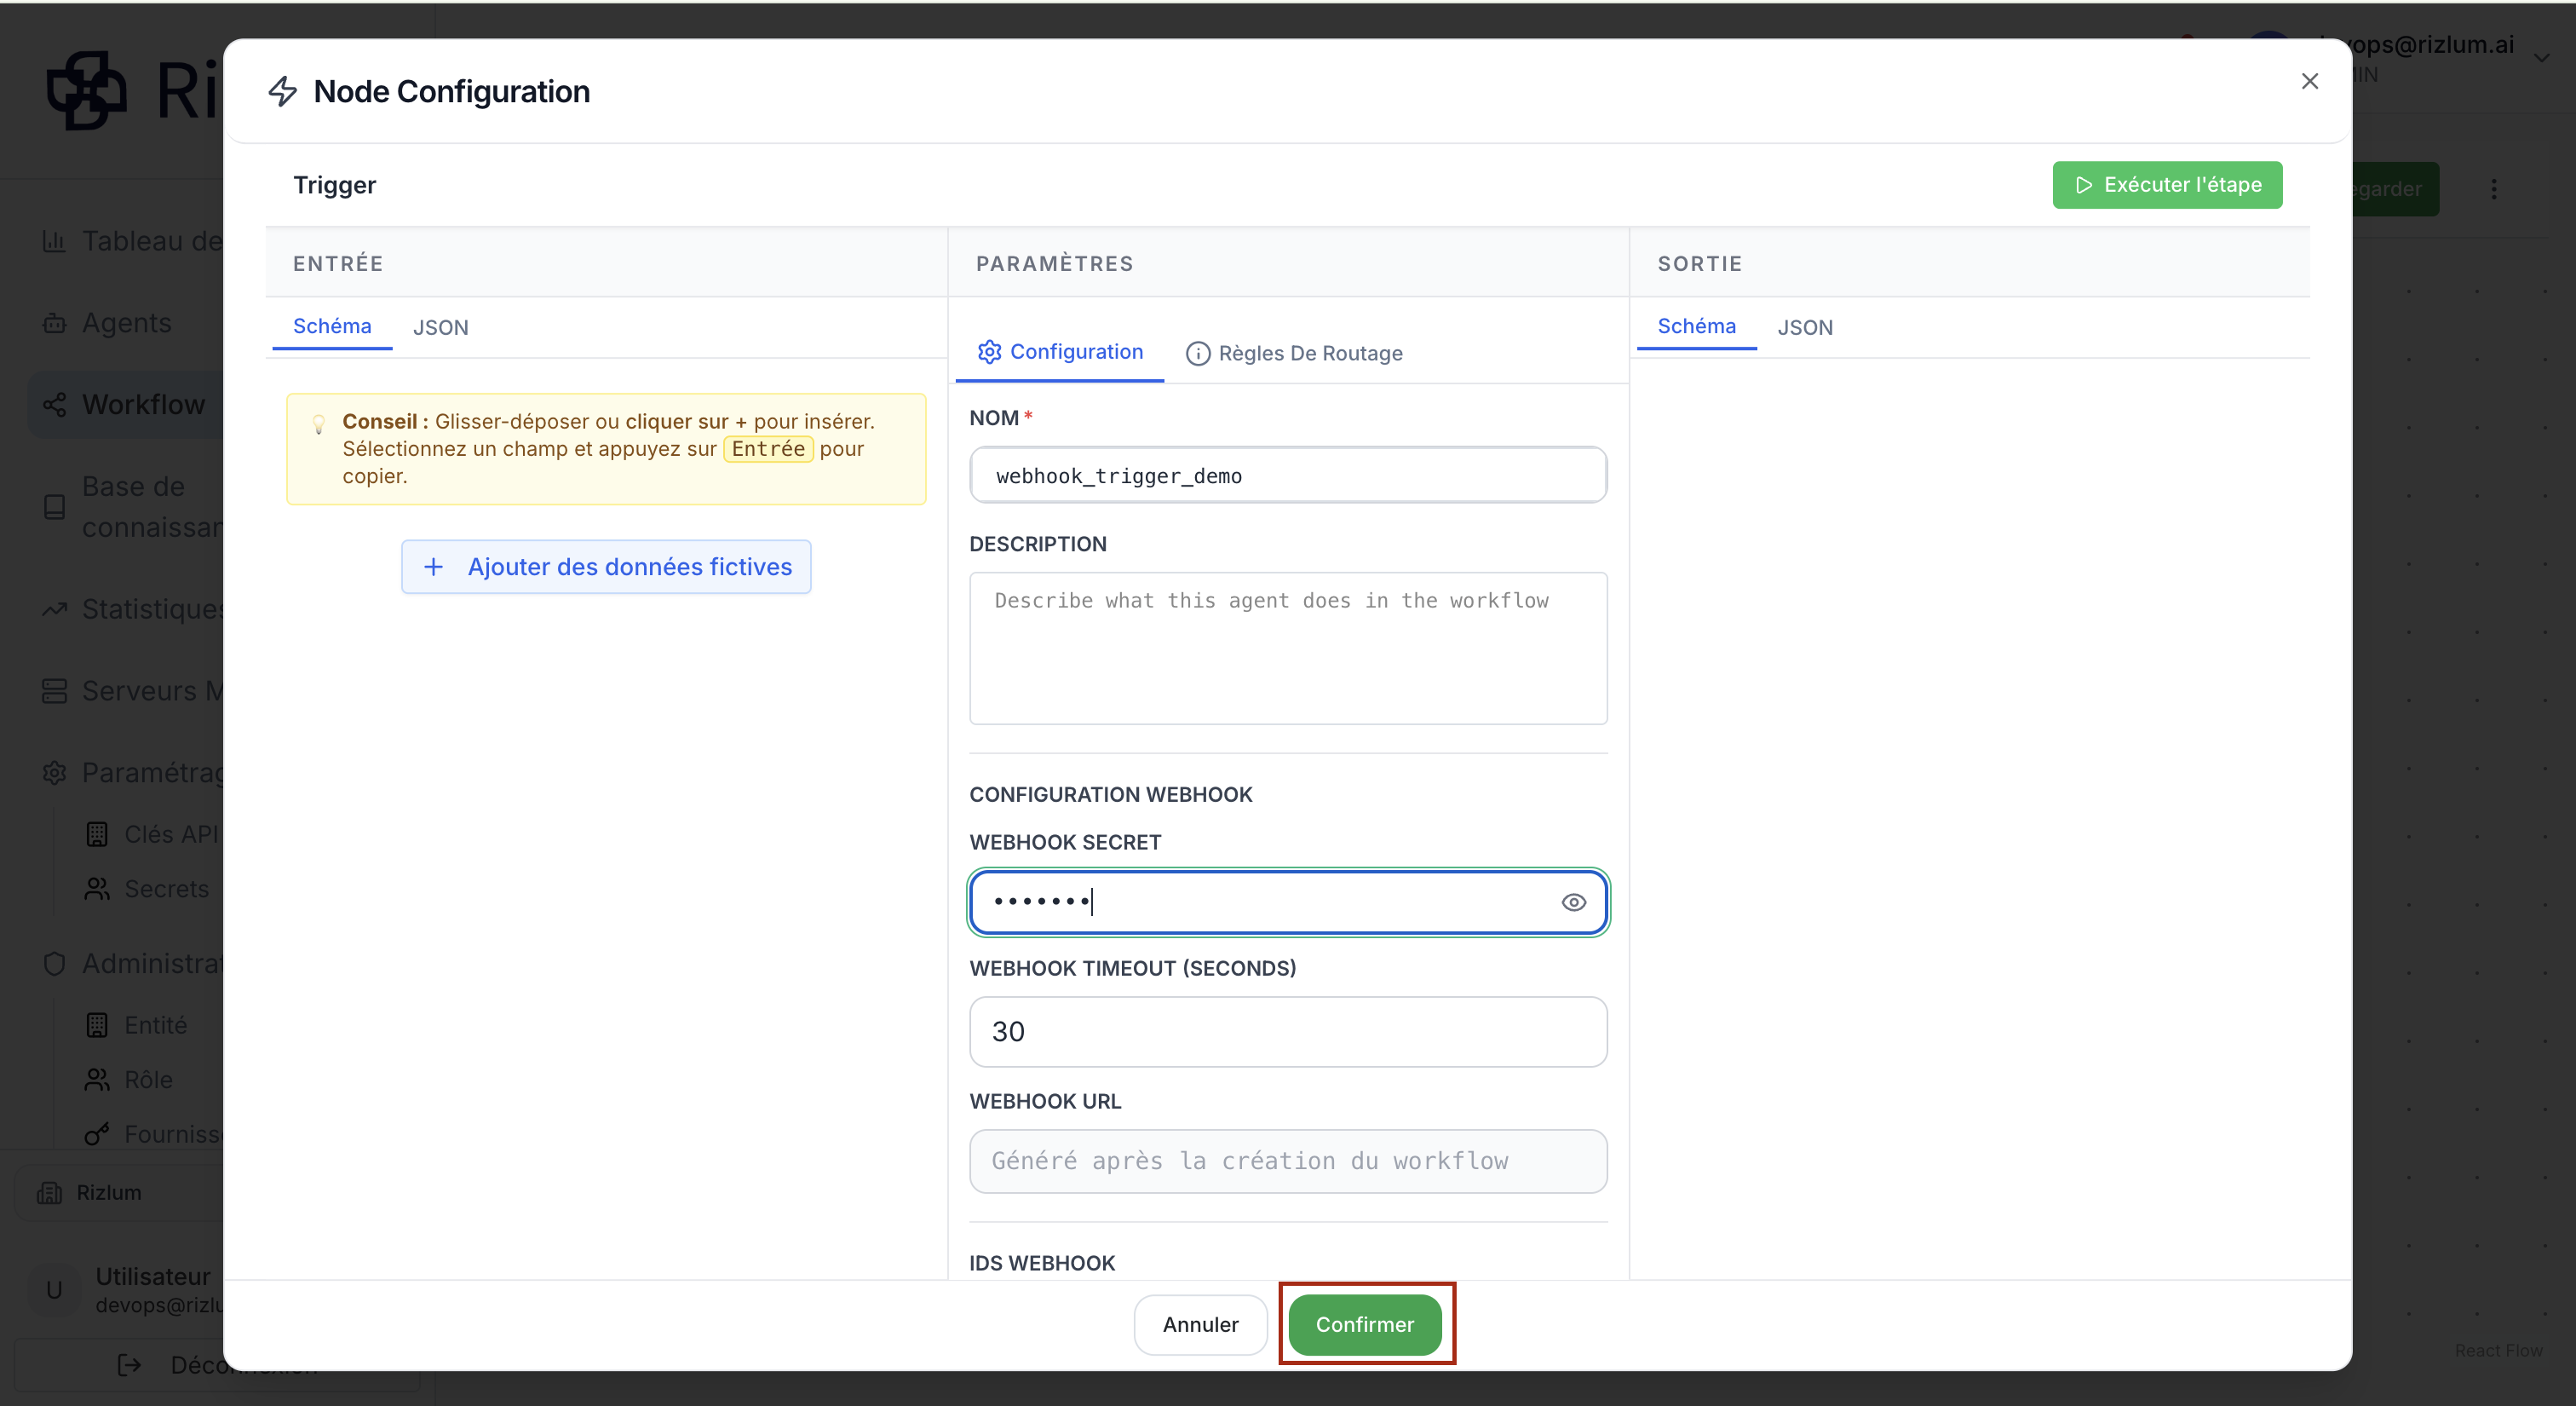The image size is (2576, 1406).
Task: Switch to Règles De Routage tab
Action: pos(1294,353)
